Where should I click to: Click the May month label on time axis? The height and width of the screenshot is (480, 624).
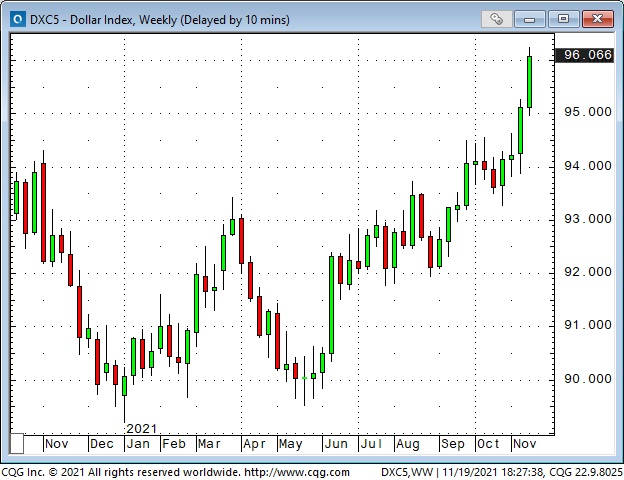tap(291, 444)
